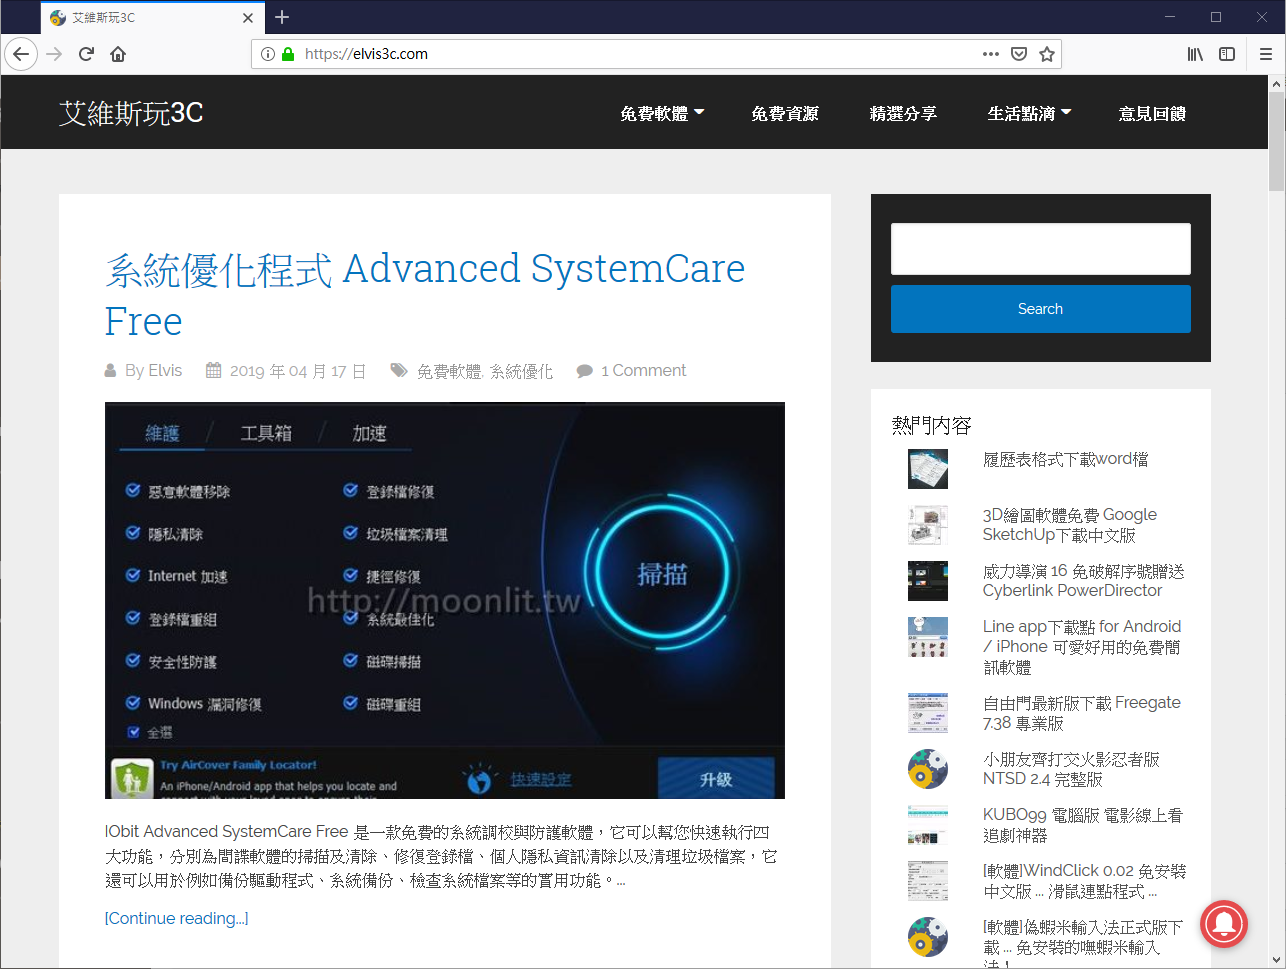This screenshot has width=1286, height=969.
Task: Open the 精選分享 menu item
Action: point(903,113)
